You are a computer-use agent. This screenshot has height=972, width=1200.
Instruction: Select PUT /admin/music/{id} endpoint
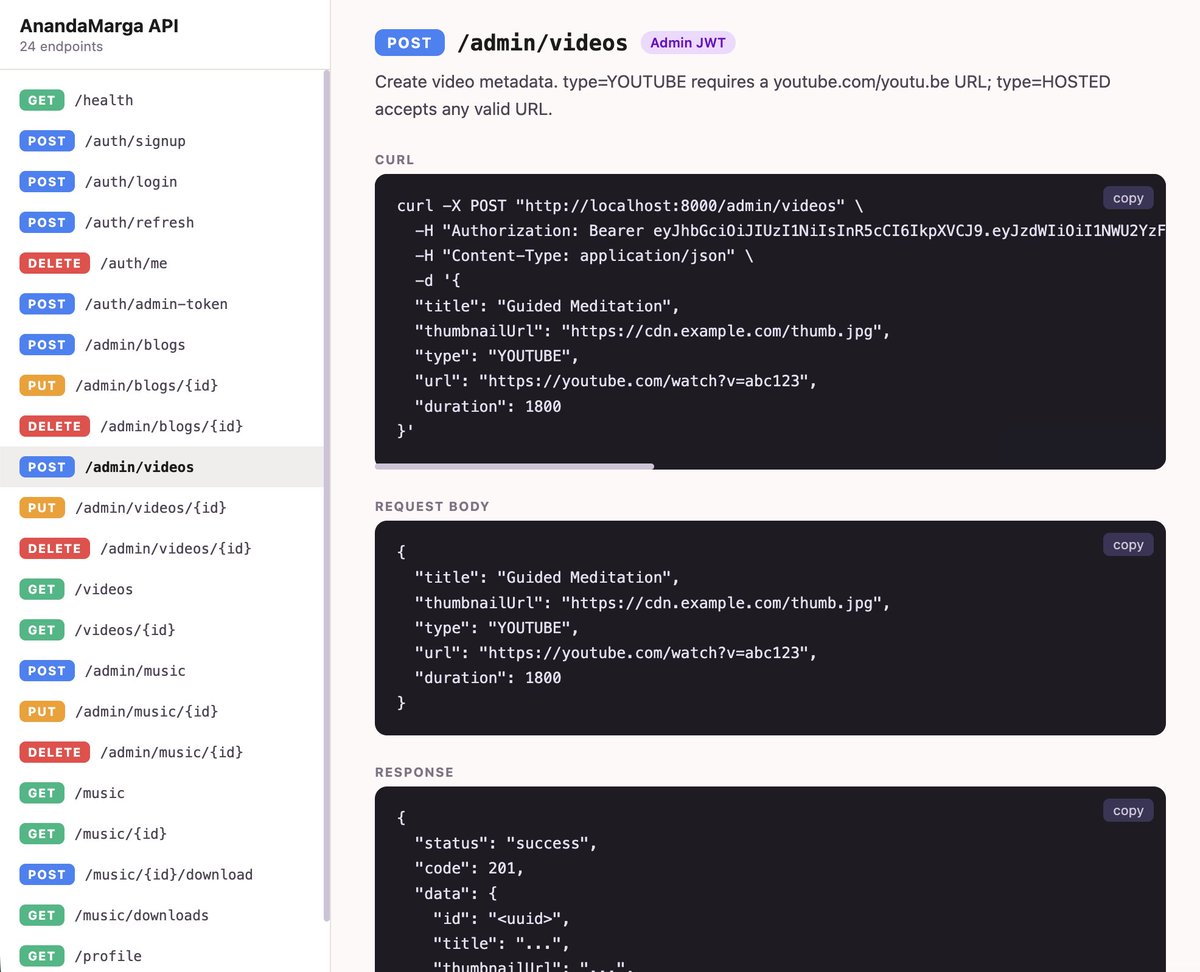(x=161, y=711)
